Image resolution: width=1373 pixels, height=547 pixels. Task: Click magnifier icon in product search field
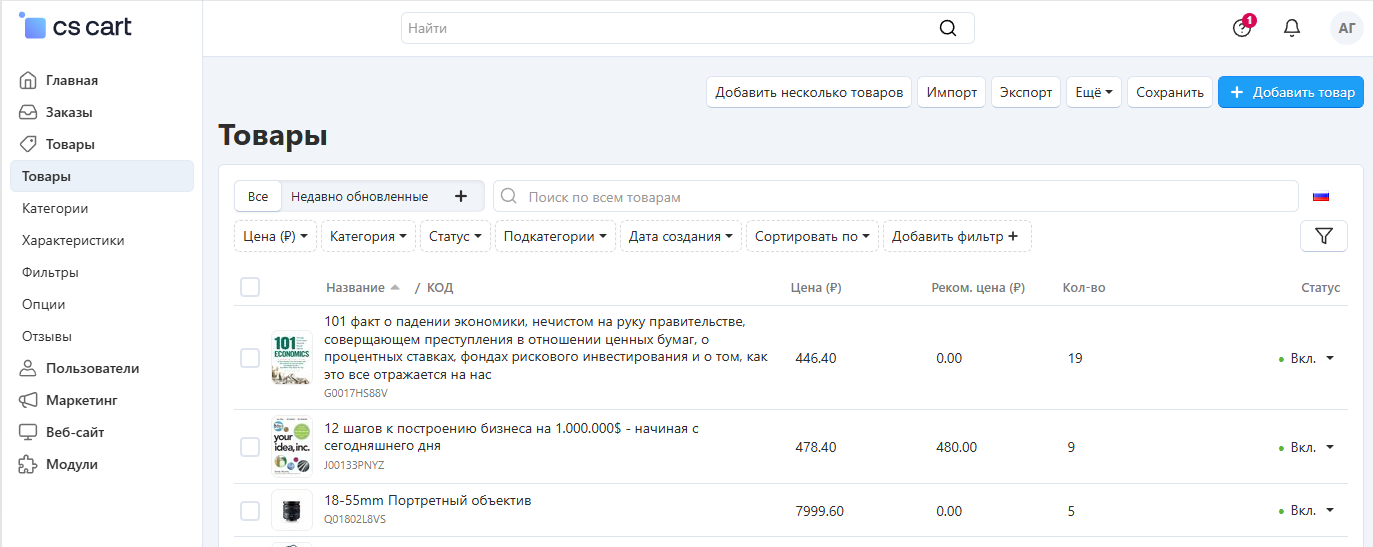click(x=509, y=196)
